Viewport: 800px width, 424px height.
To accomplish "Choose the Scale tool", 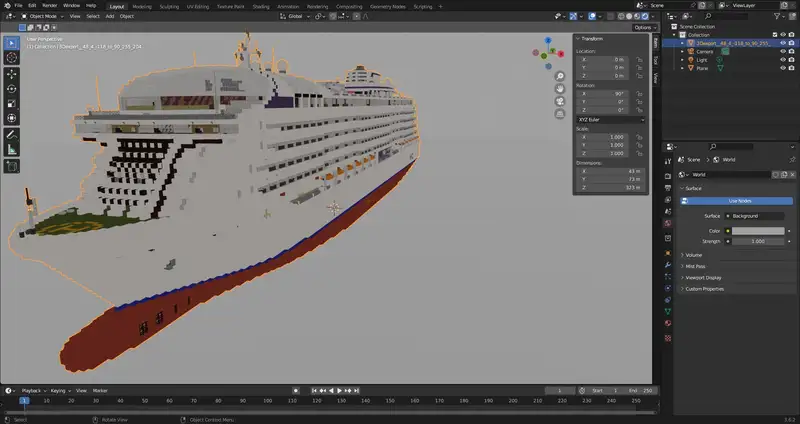I will click(12, 103).
